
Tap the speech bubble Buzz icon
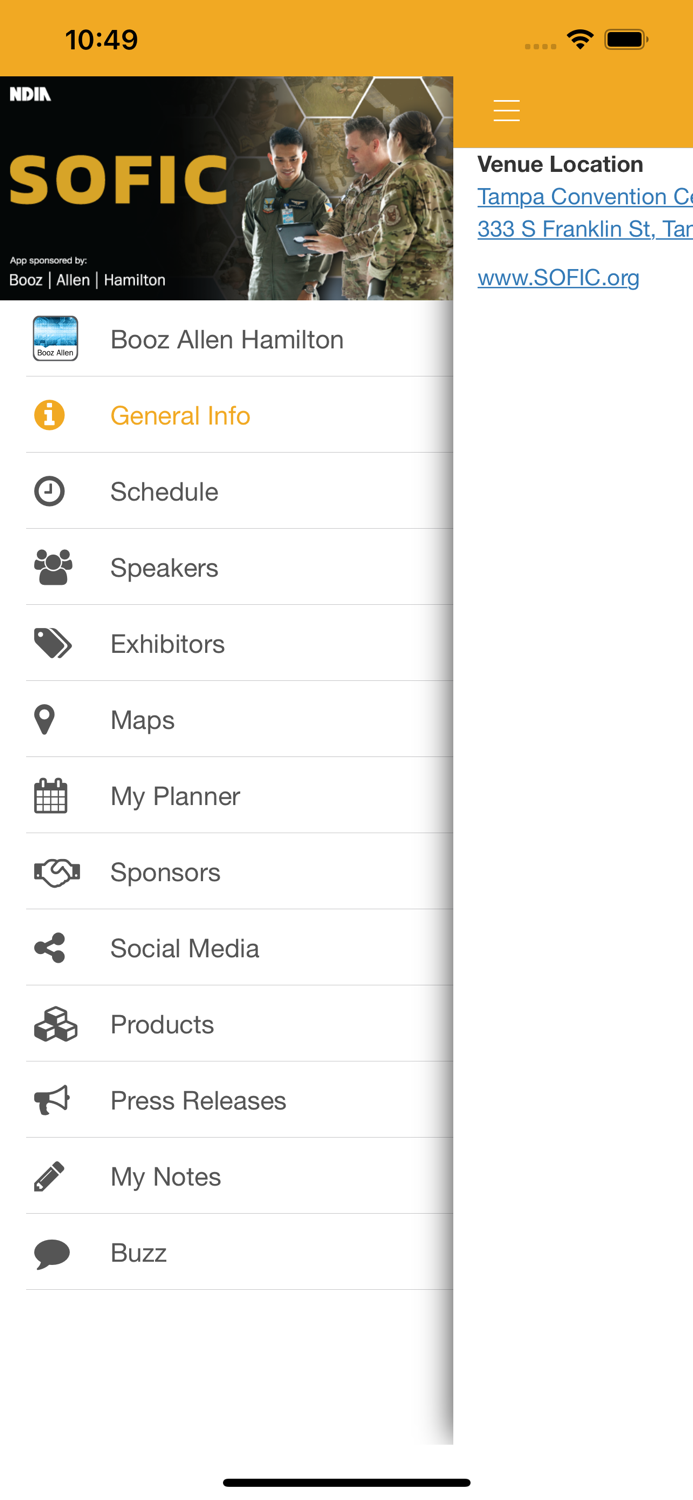[52, 1253]
